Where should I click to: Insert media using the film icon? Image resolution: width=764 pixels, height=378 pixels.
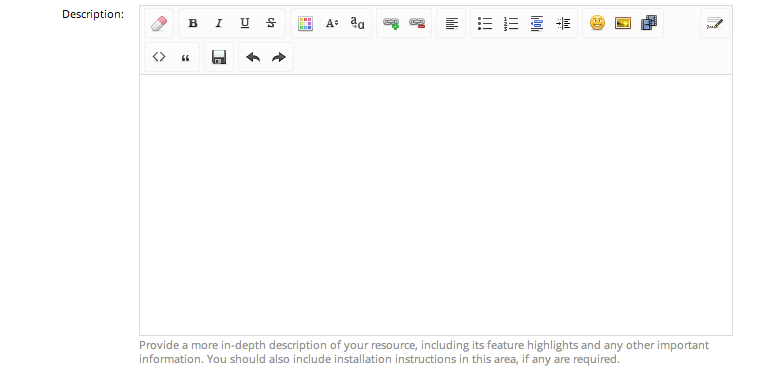point(649,23)
